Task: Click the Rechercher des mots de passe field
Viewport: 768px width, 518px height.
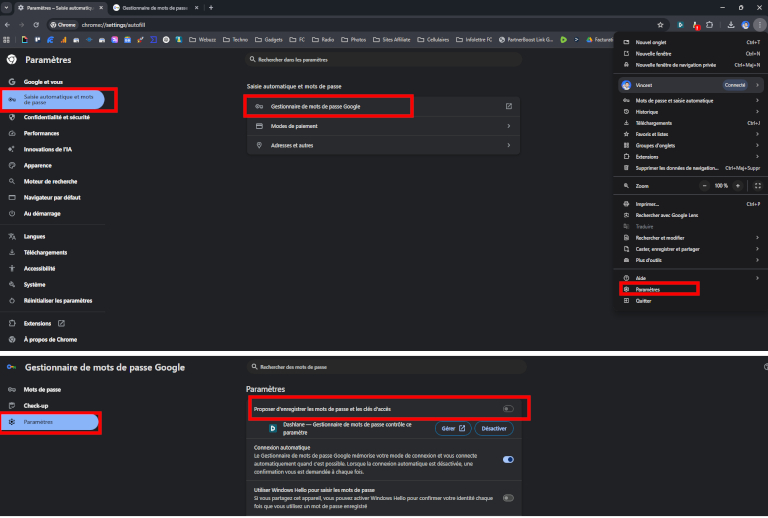Action: (x=387, y=367)
